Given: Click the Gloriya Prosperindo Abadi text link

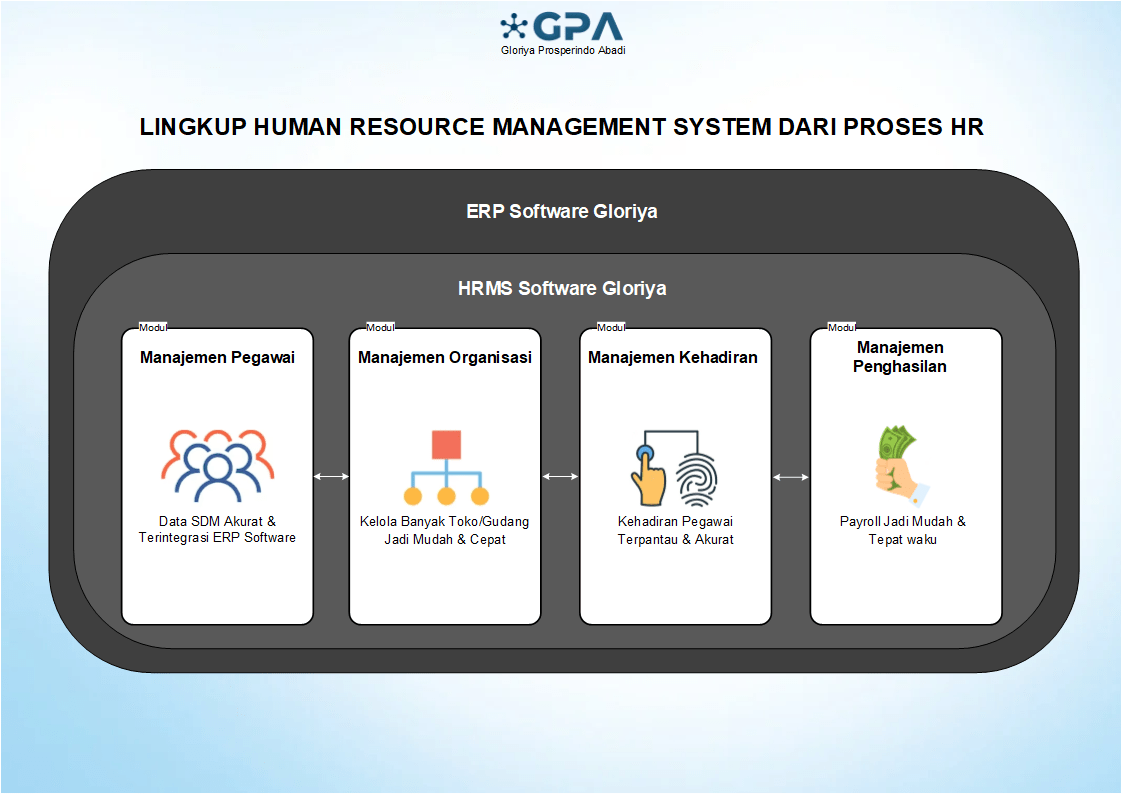Looking at the screenshot, I should (562, 50).
